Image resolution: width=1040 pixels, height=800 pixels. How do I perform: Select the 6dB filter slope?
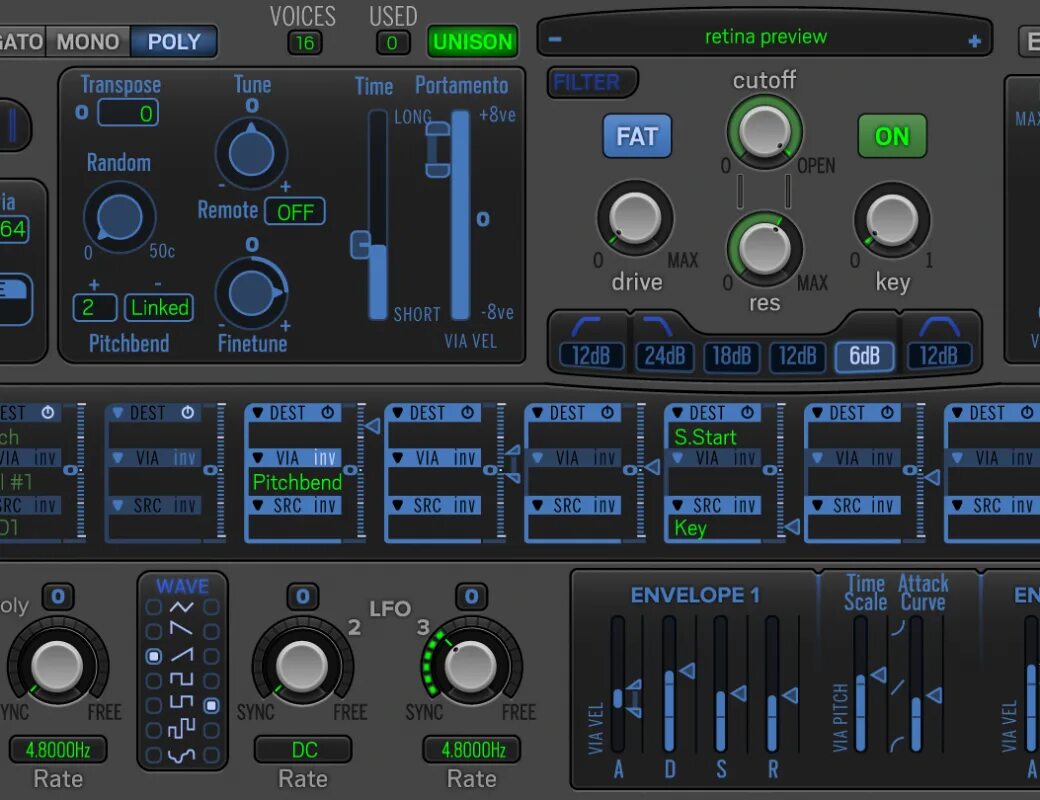pyautogui.click(x=864, y=356)
